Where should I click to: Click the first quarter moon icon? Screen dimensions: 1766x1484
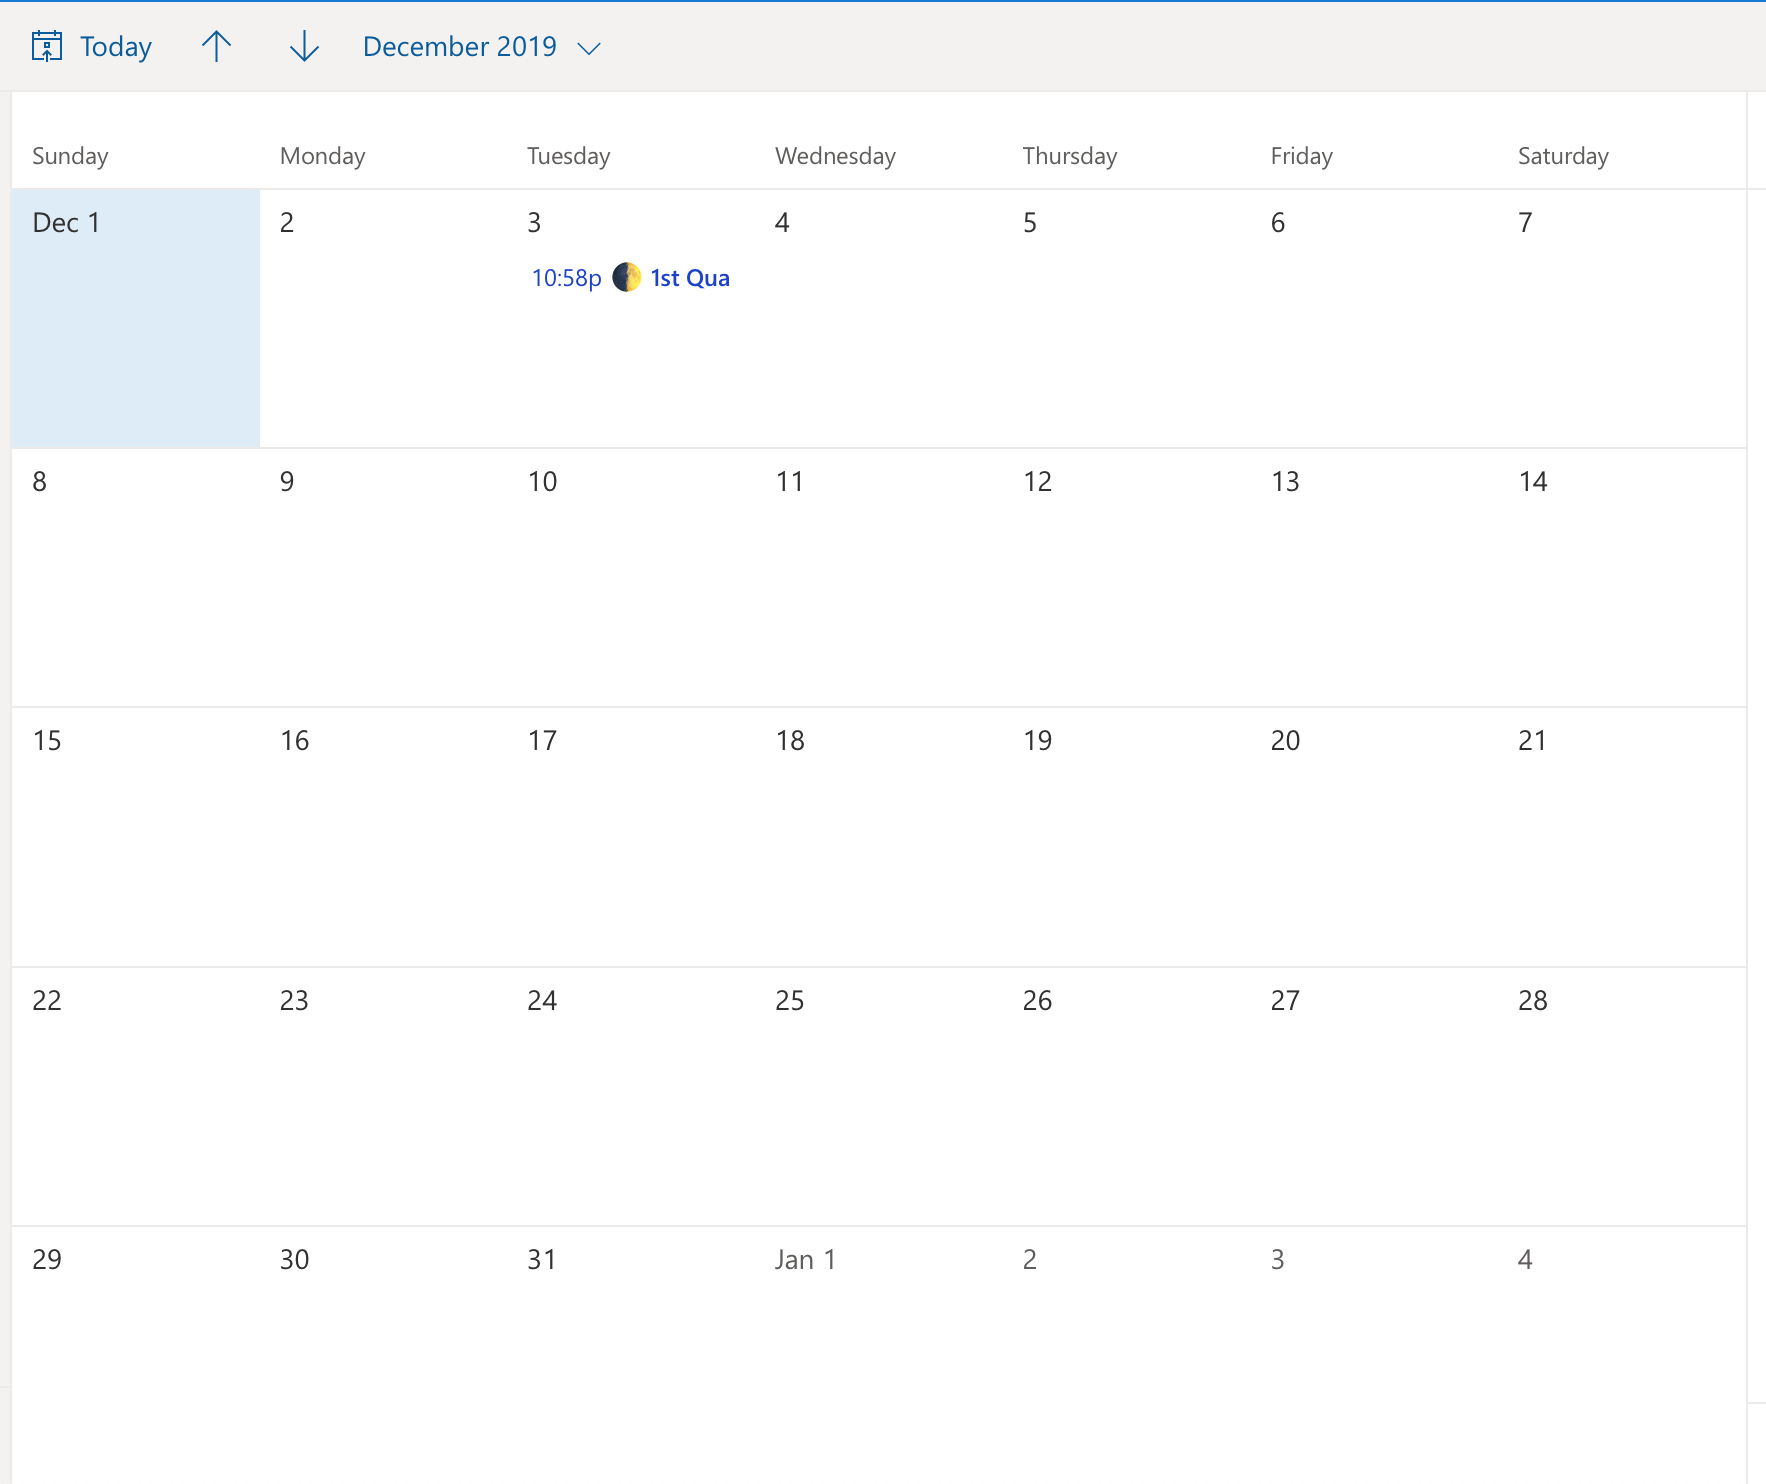[627, 277]
